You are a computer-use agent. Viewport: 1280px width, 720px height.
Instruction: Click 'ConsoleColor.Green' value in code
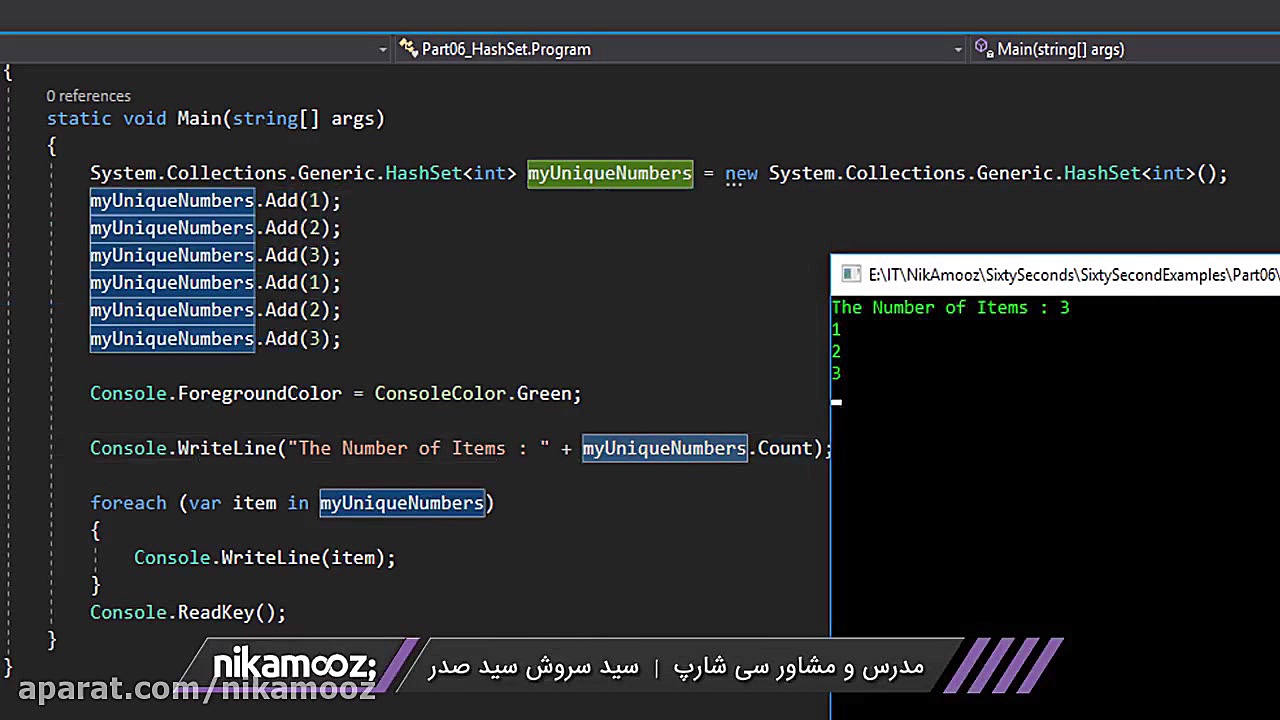pos(472,394)
